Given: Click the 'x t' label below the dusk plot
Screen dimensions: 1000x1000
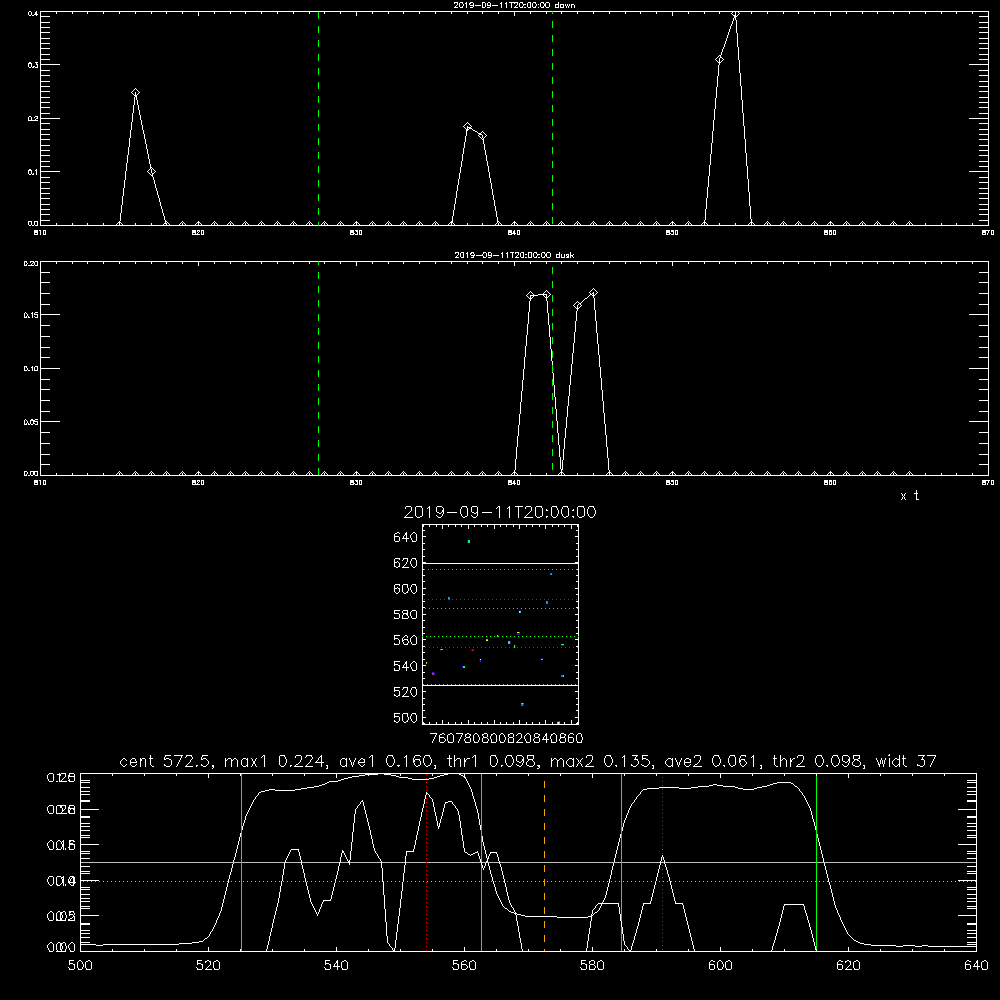Looking at the screenshot, I should click(x=909, y=496).
